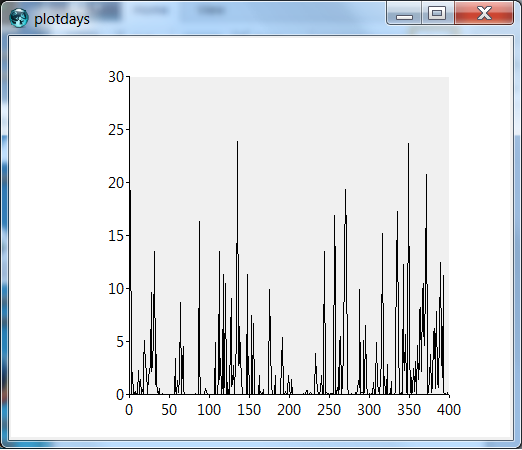Screen dimensions: 522x450
Task: Click the x-axis label 200
Action: [289, 410]
